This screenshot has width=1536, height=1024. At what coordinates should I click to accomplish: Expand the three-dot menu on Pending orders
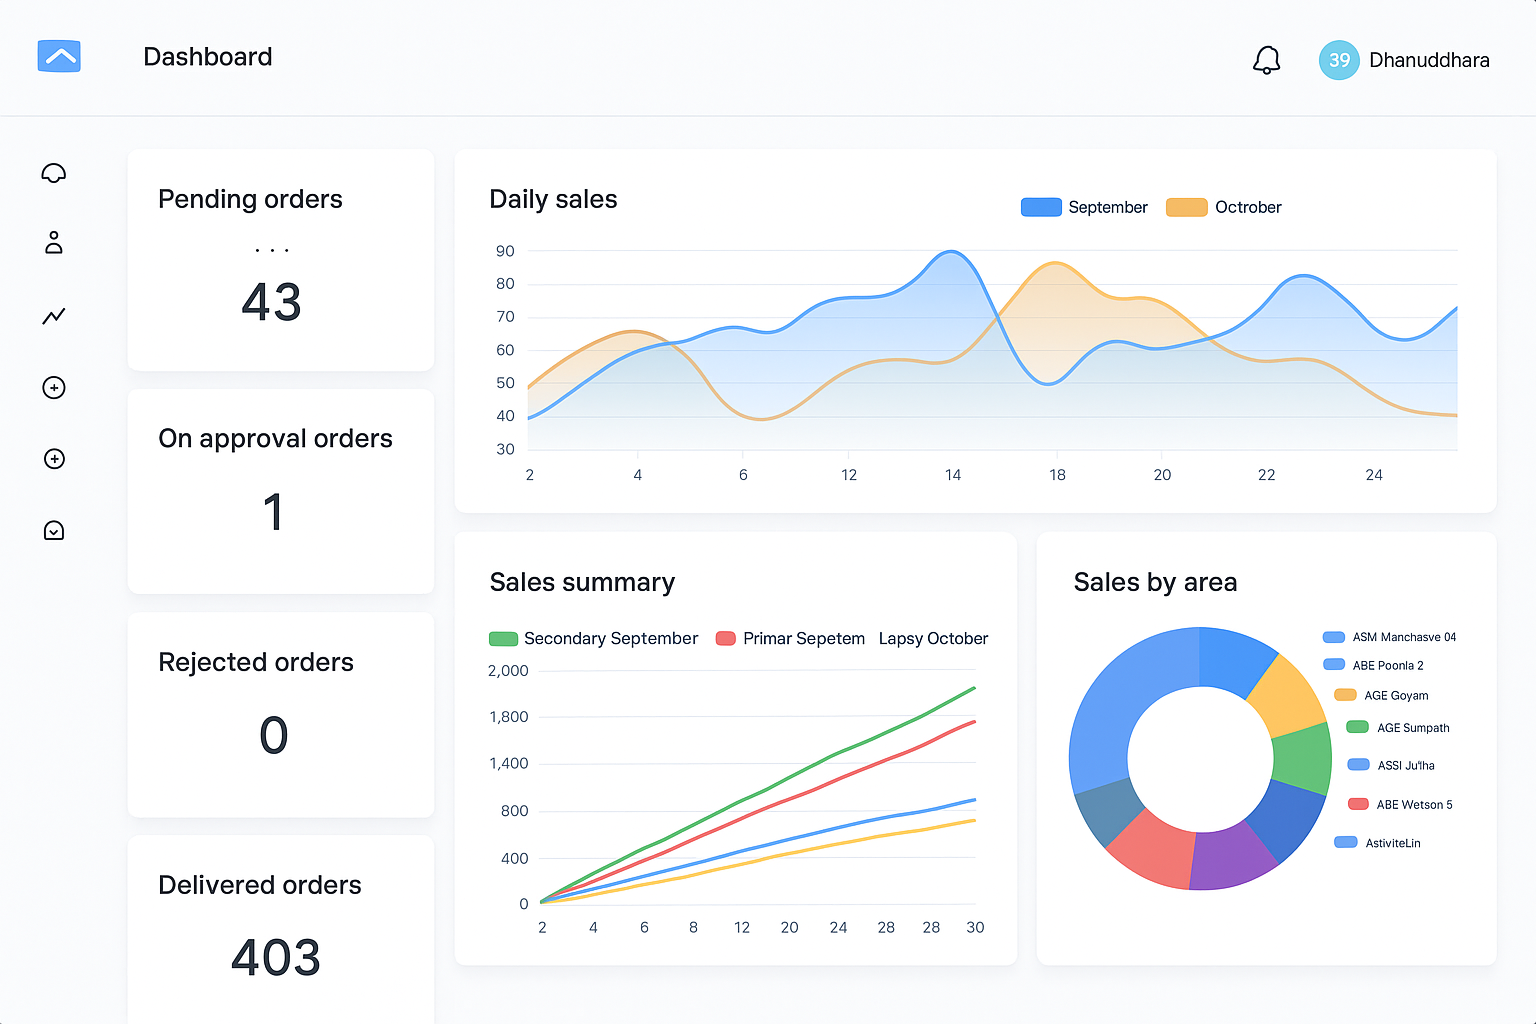tap(272, 250)
